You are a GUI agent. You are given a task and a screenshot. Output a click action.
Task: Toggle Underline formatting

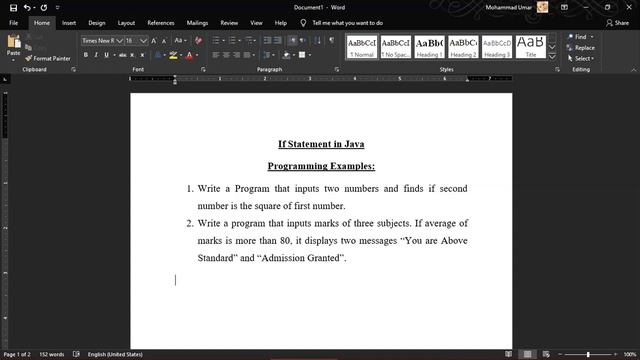point(107,55)
